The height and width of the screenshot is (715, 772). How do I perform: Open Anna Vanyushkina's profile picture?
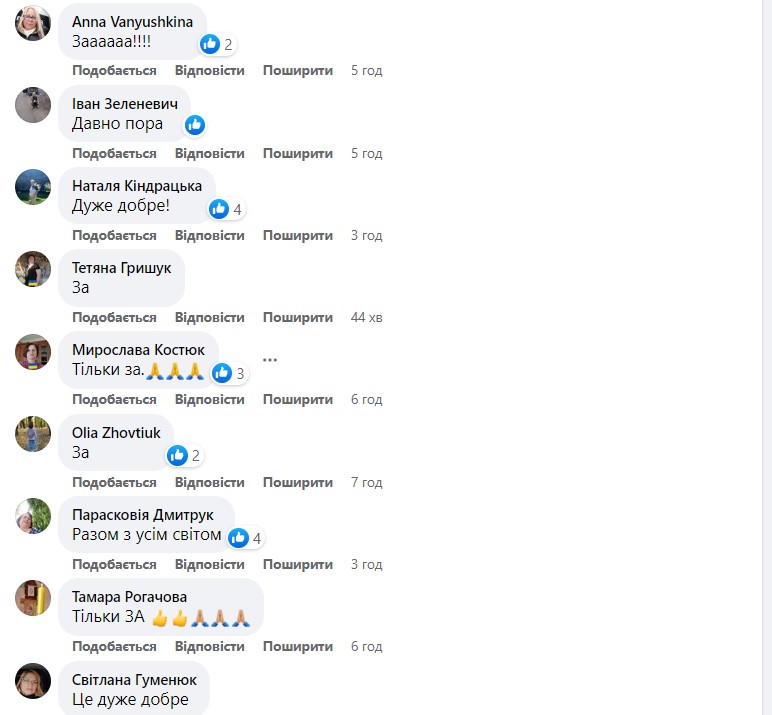33,23
